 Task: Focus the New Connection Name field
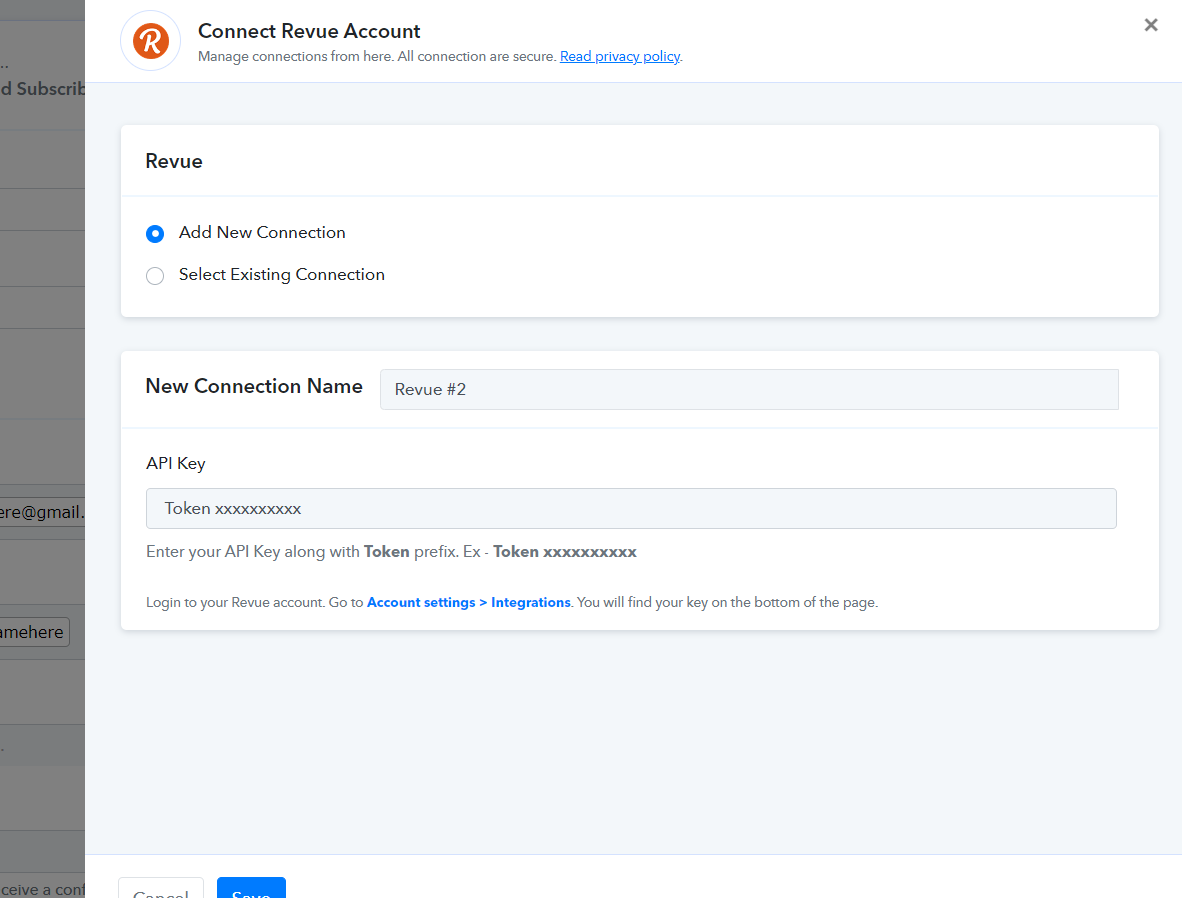[x=749, y=389]
